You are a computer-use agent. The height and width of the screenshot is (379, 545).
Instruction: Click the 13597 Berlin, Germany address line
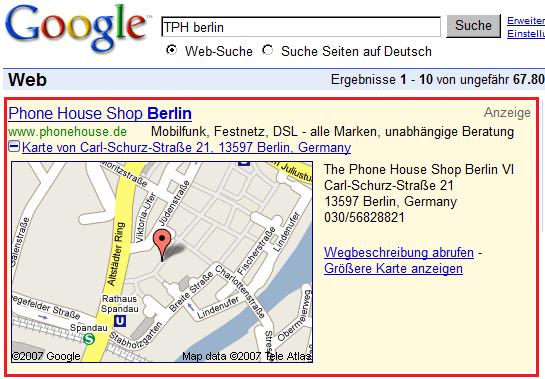coord(390,202)
